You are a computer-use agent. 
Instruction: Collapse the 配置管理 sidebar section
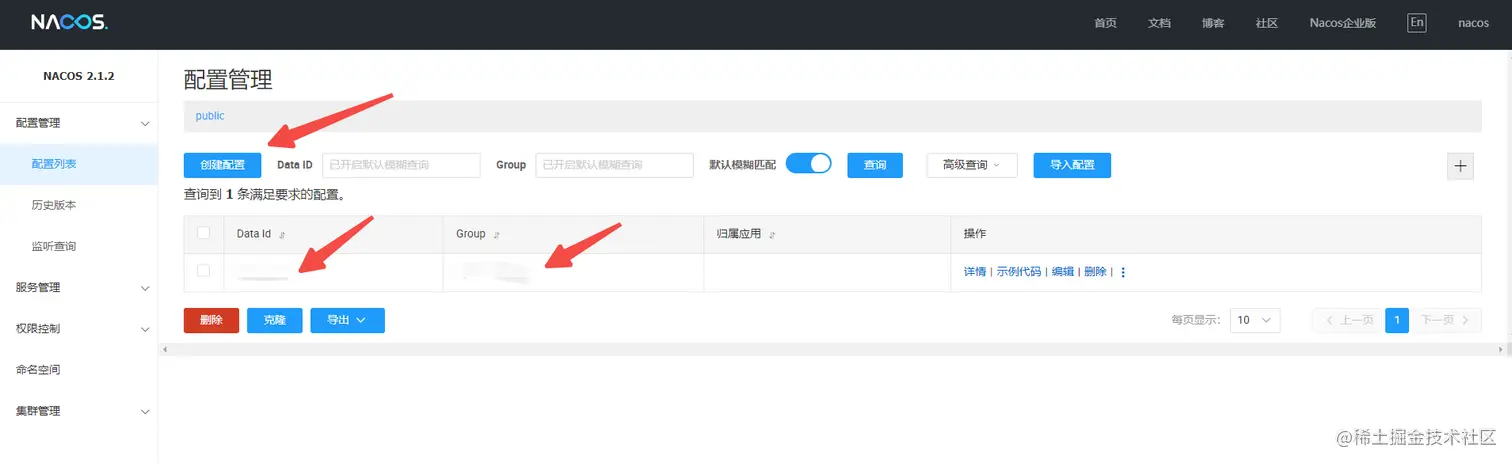pyautogui.click(x=79, y=123)
